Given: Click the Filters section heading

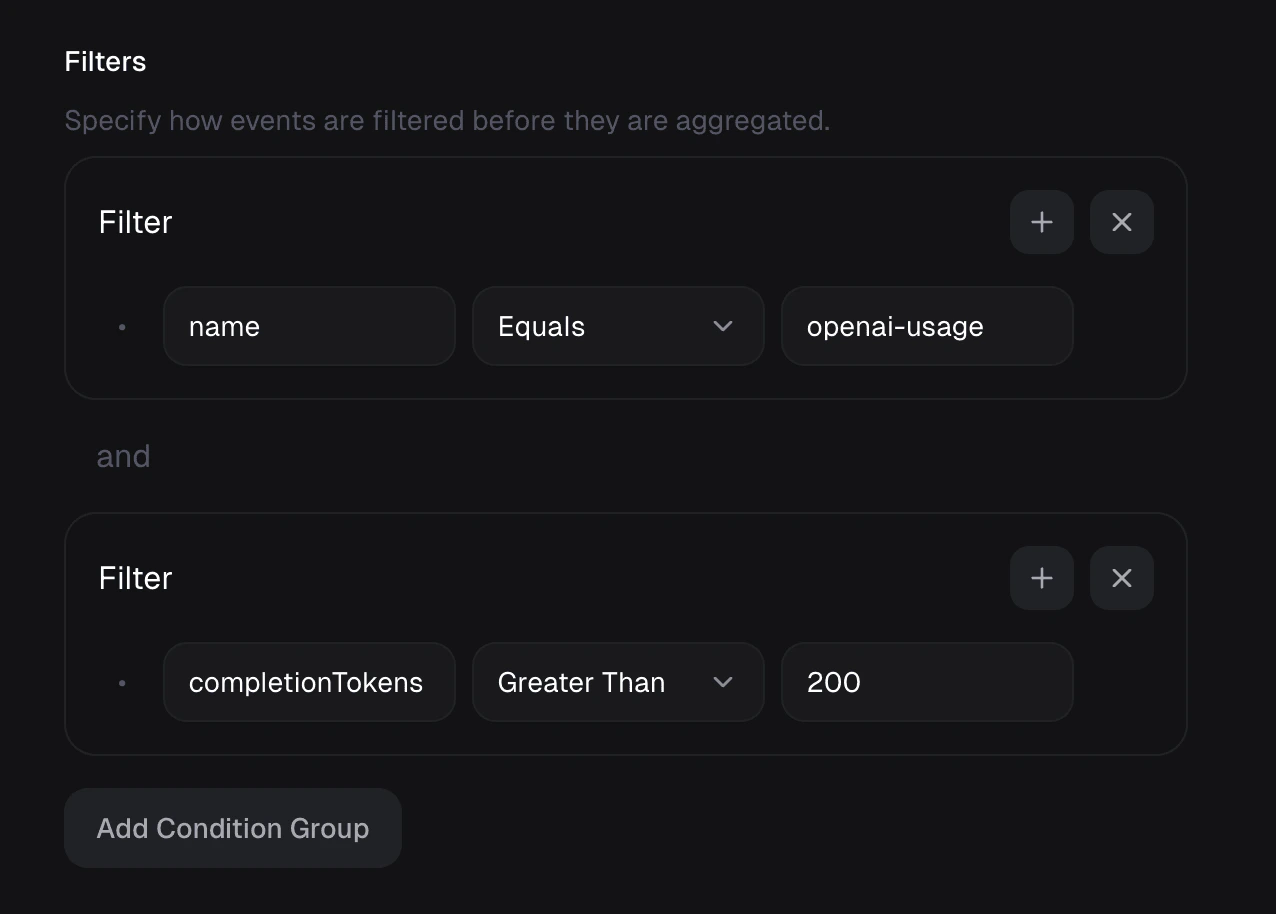Looking at the screenshot, I should [x=105, y=62].
